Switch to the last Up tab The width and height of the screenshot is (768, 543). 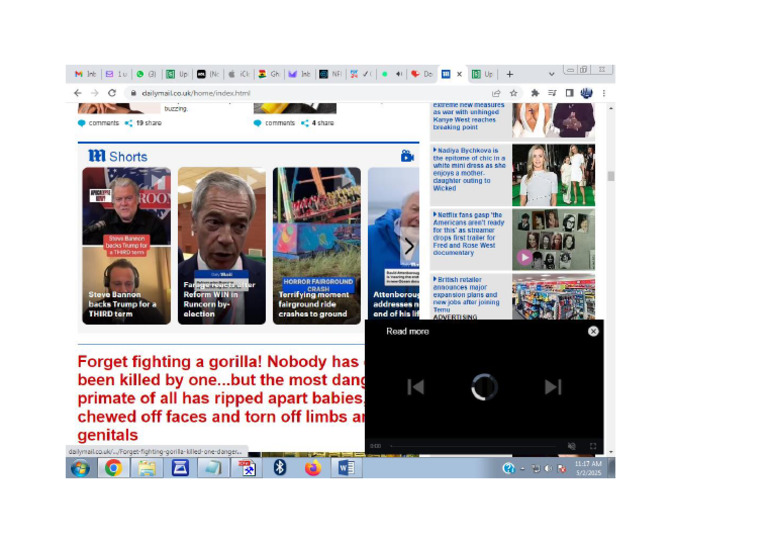[482, 74]
